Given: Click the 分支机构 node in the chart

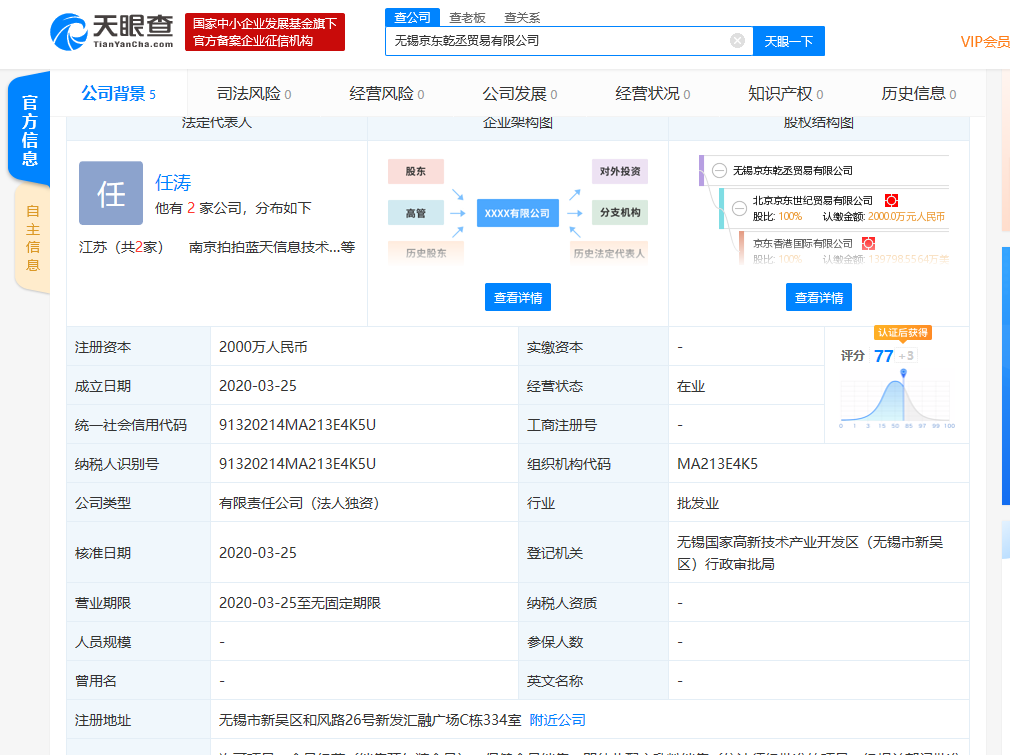Looking at the screenshot, I should (620, 212).
